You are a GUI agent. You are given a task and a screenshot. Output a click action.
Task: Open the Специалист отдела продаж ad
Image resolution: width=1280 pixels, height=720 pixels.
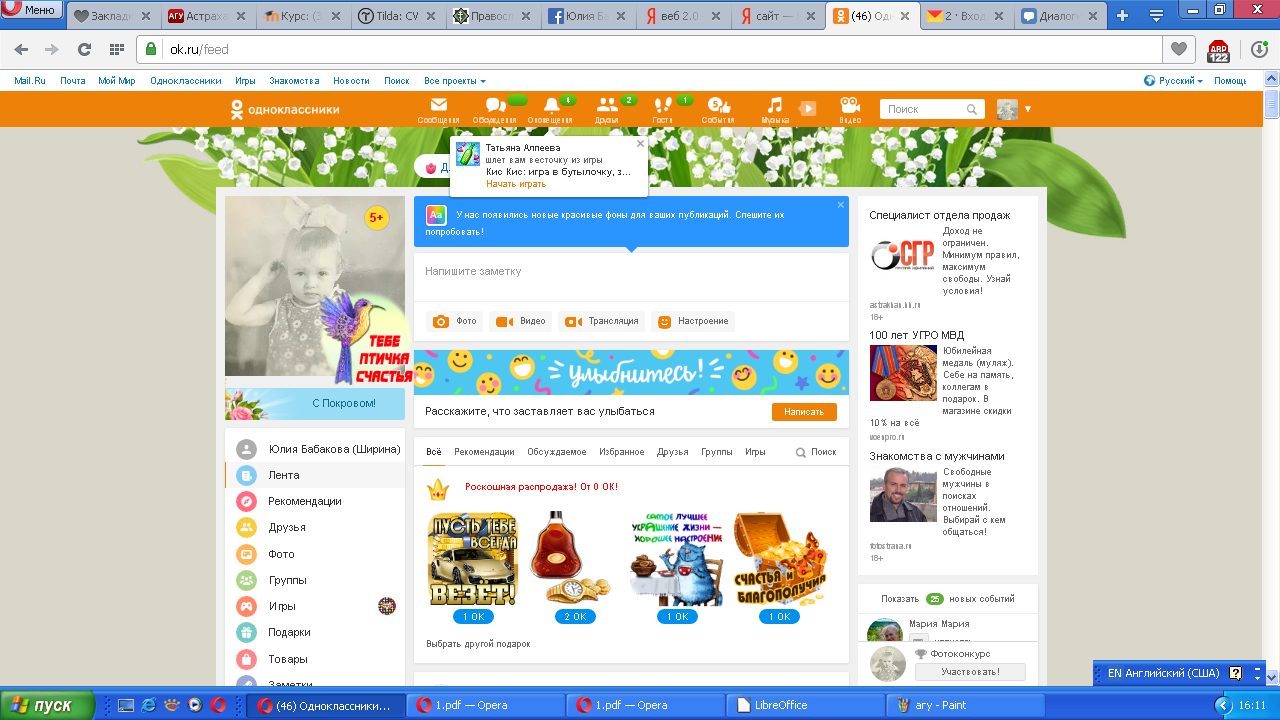click(x=939, y=215)
